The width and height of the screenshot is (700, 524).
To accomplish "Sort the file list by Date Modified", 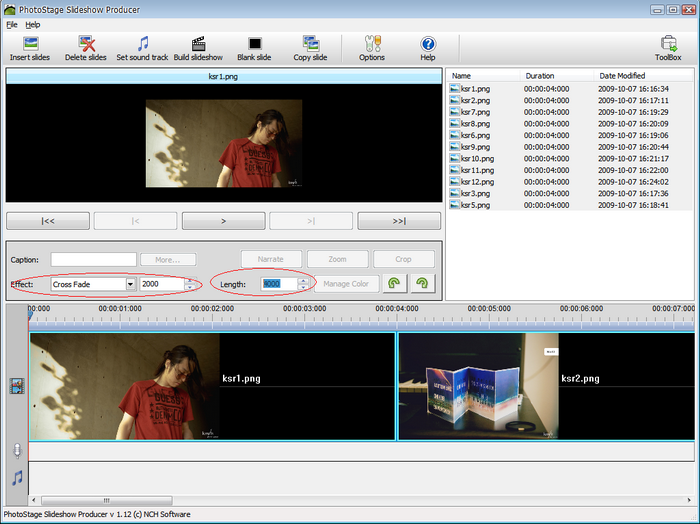I will (621, 75).
